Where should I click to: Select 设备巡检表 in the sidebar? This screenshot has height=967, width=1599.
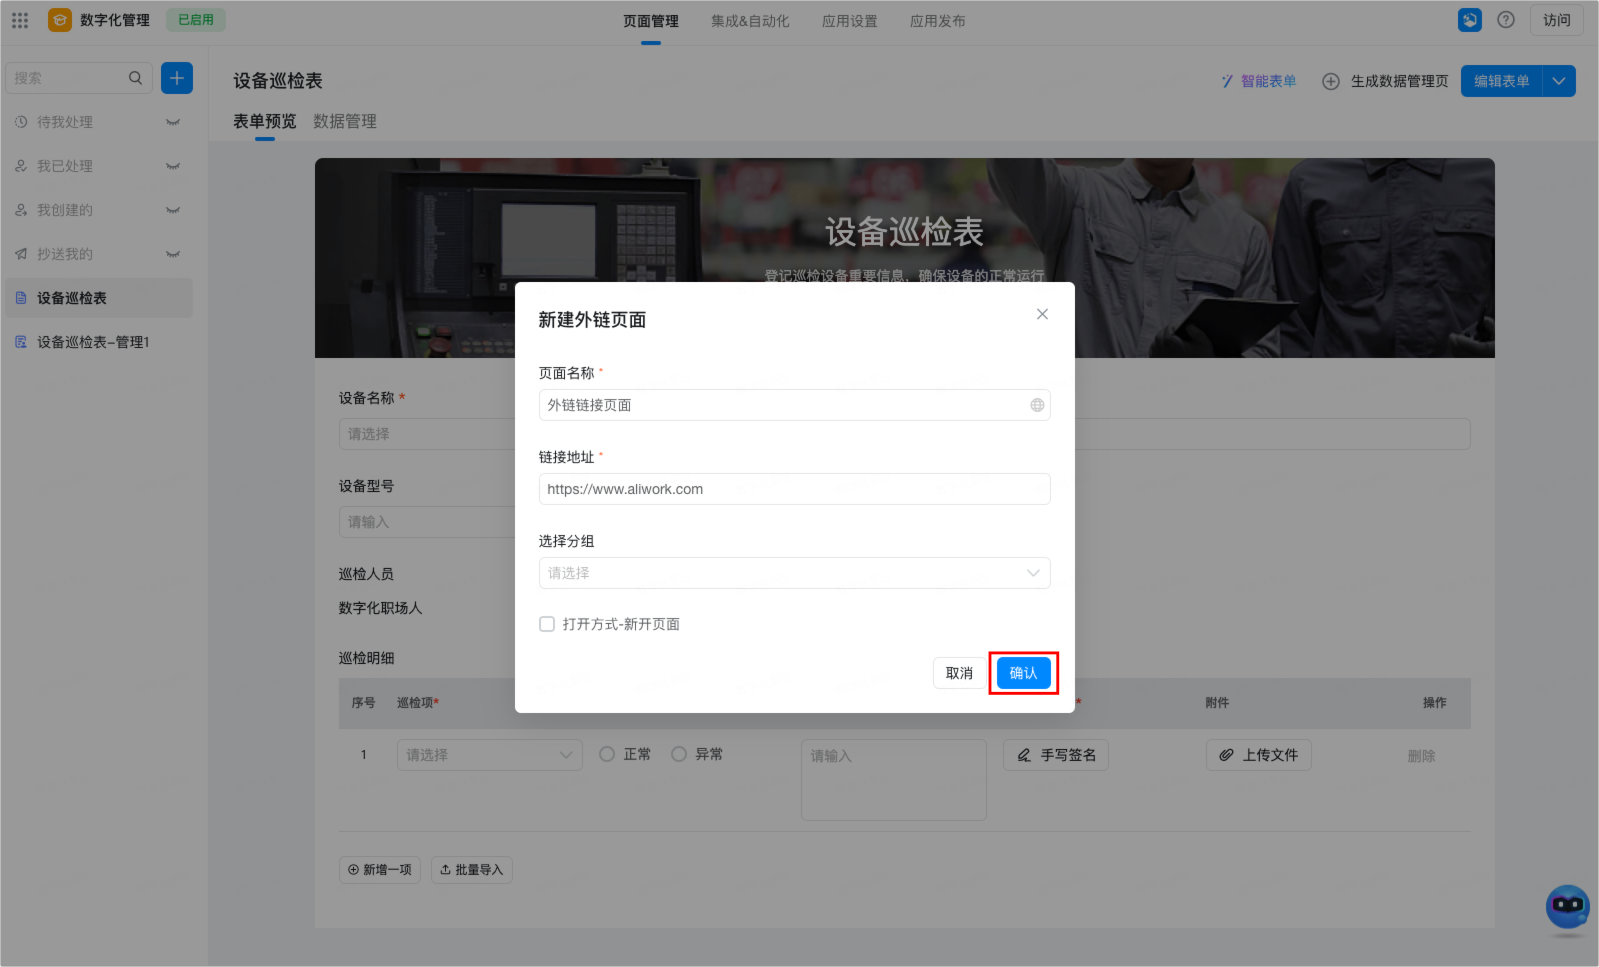pyautogui.click(x=98, y=298)
